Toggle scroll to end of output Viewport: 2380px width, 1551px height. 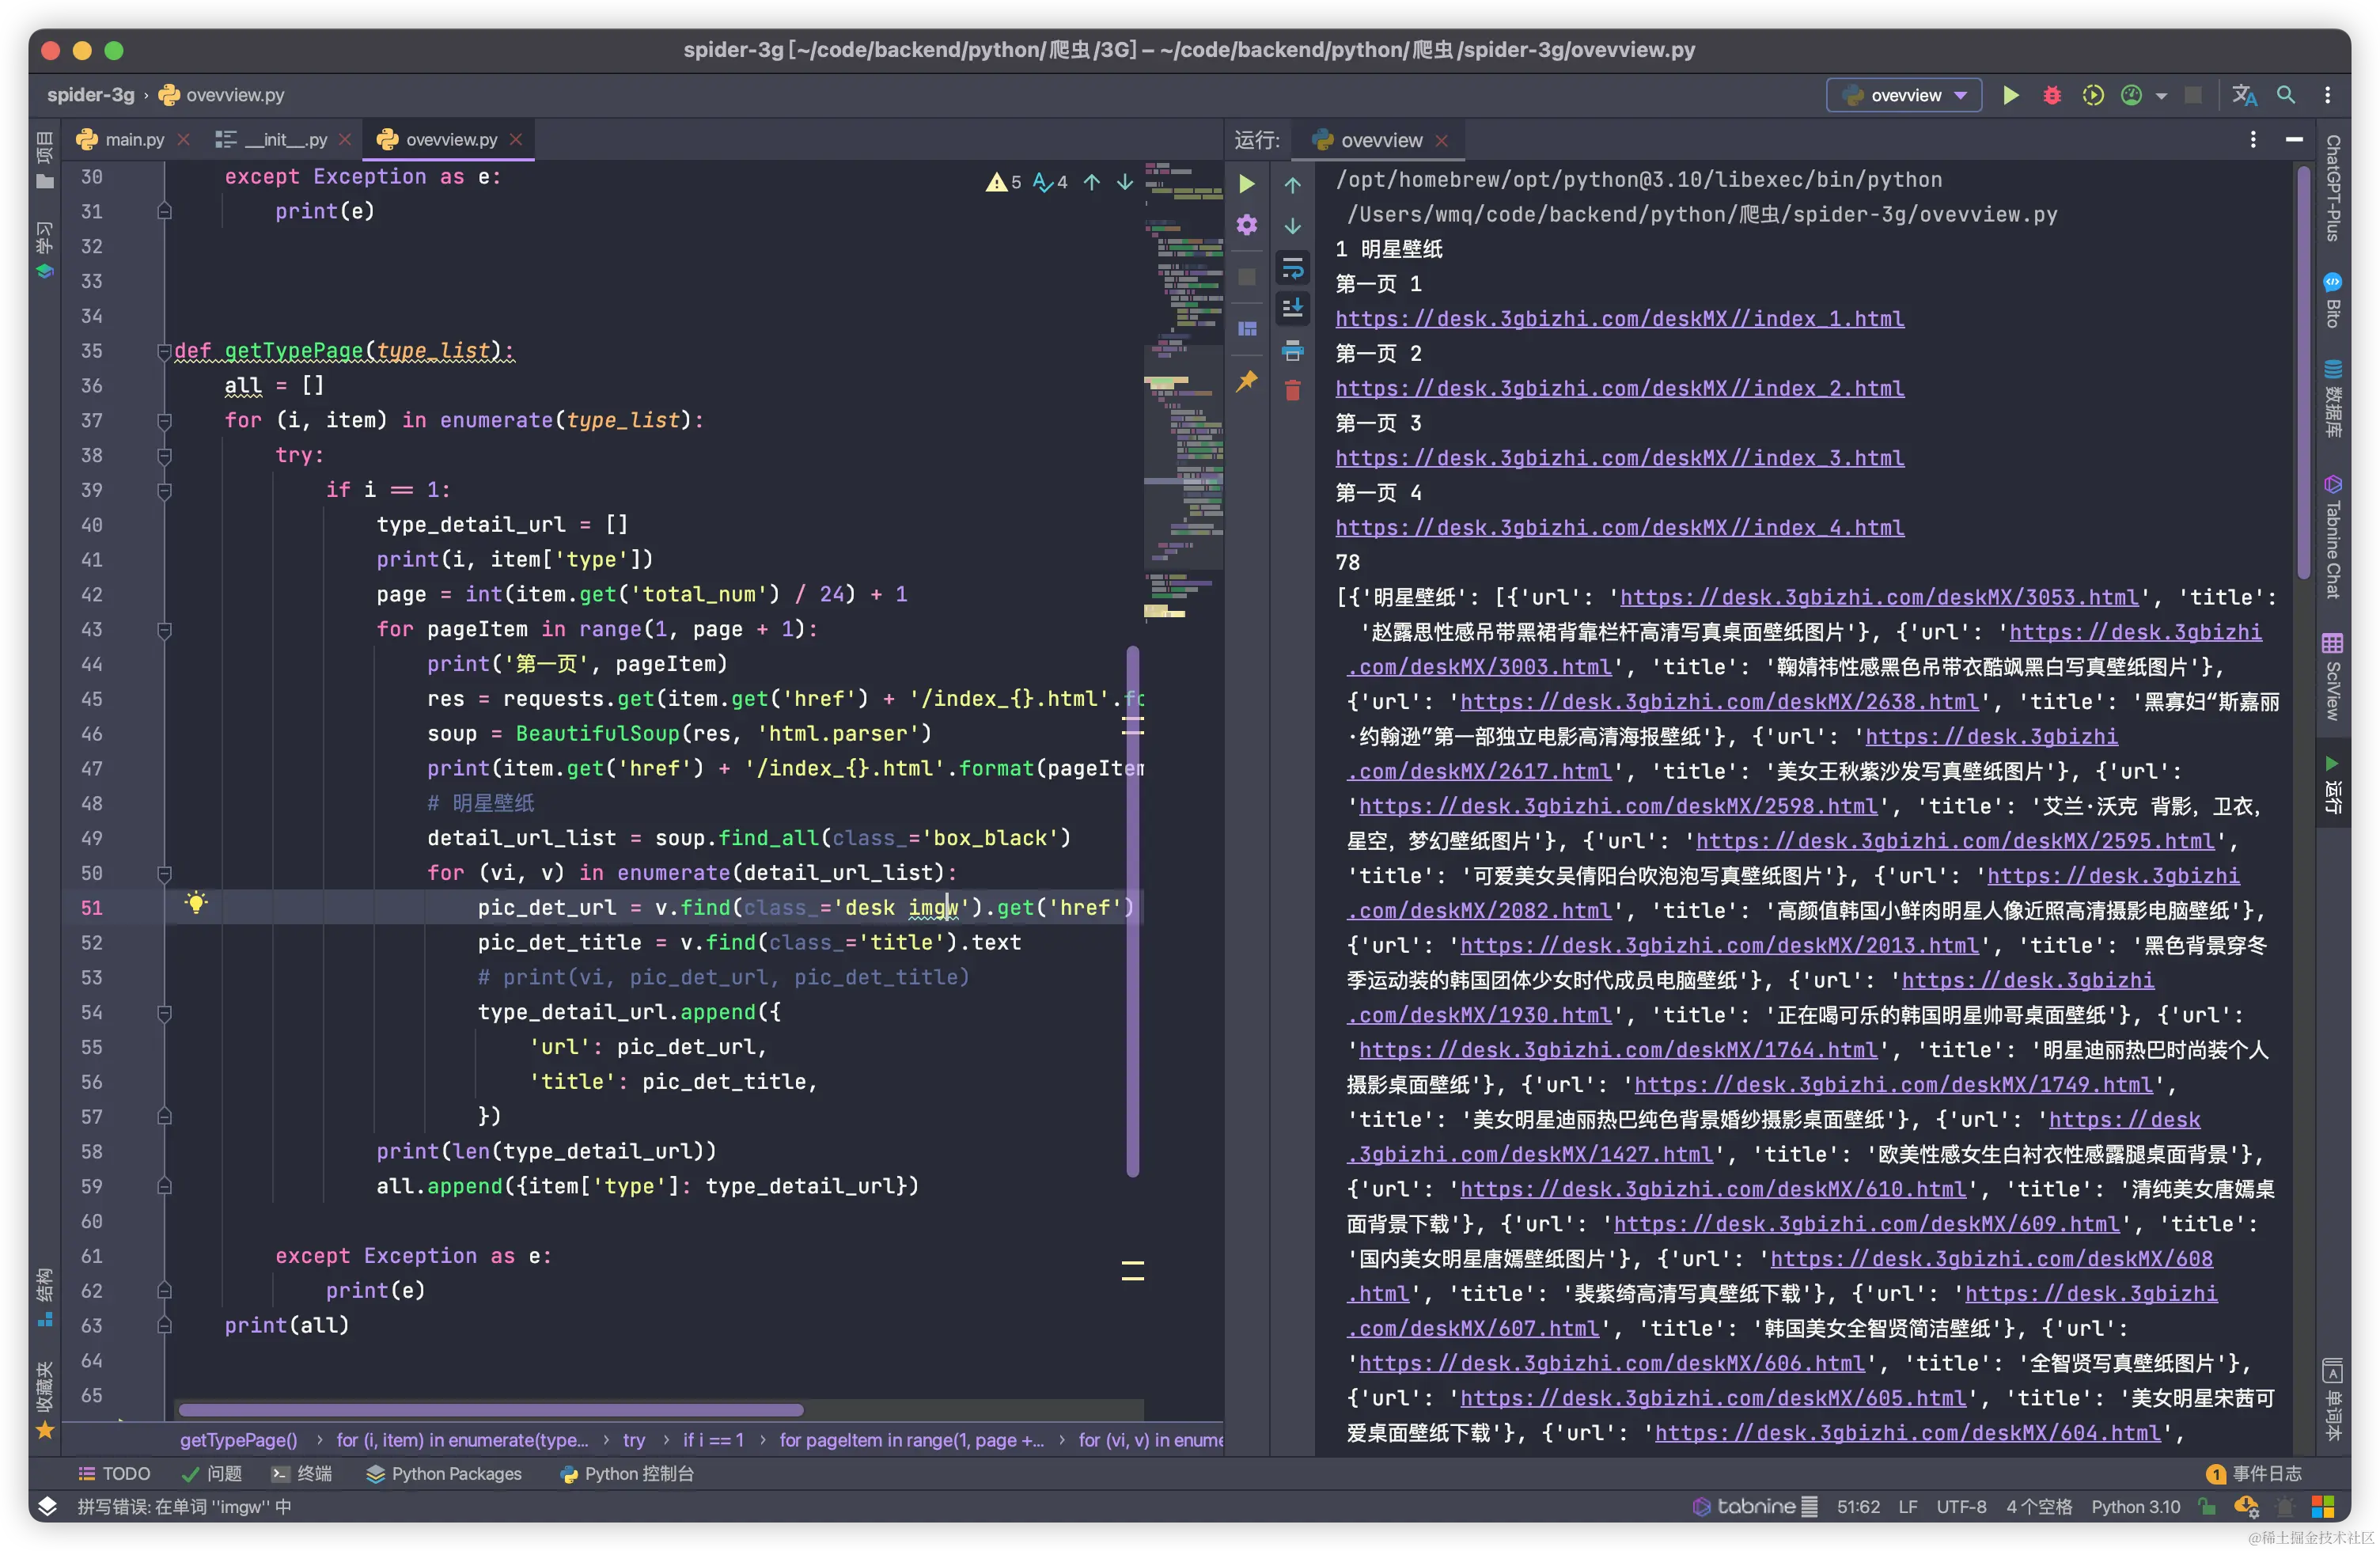[1292, 308]
